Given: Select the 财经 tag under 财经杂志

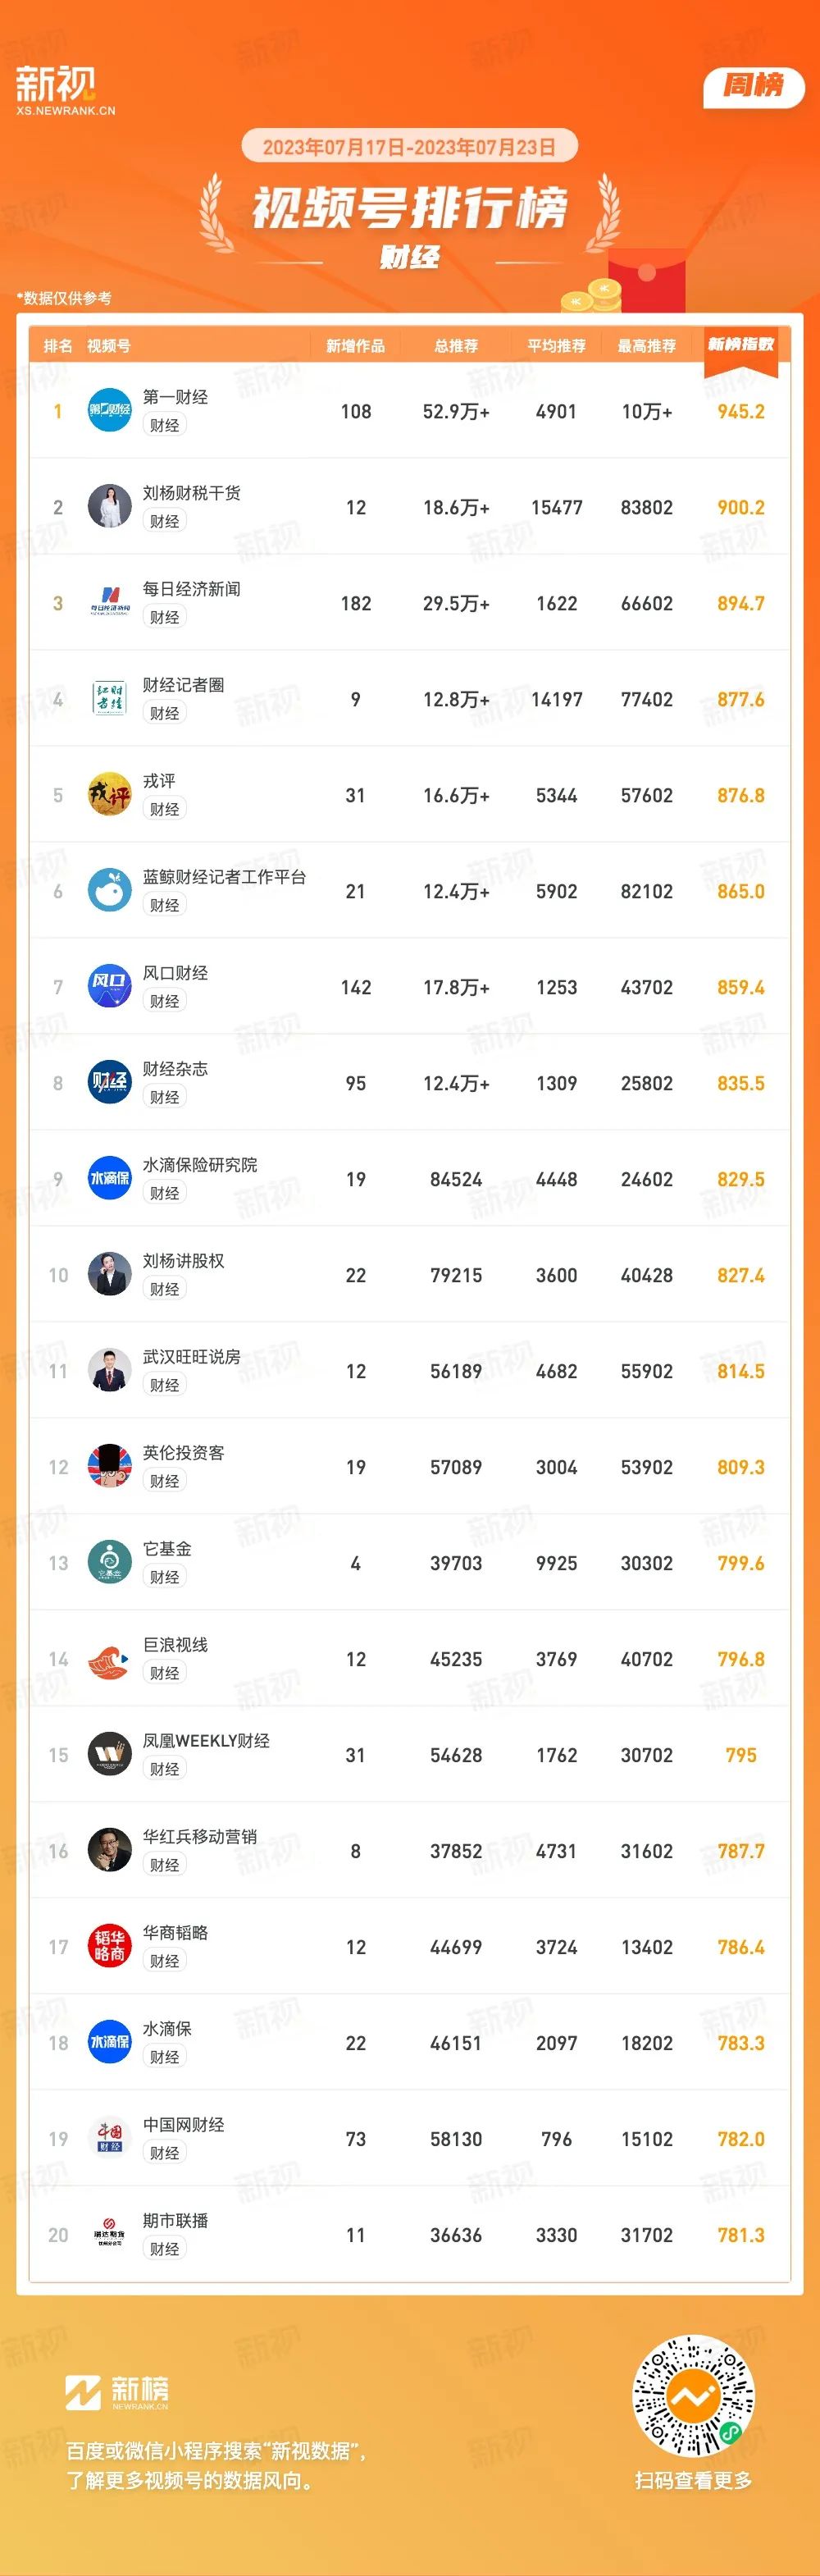Looking at the screenshot, I should coord(164,1097).
